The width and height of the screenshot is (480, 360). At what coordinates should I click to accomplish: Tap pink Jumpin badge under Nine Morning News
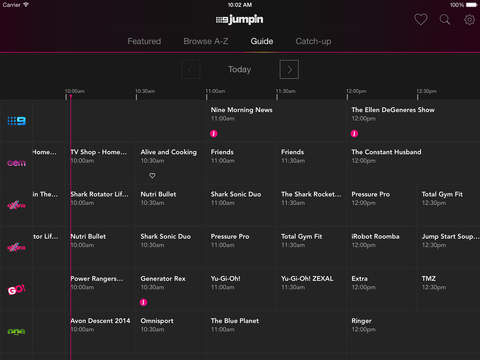click(x=214, y=134)
